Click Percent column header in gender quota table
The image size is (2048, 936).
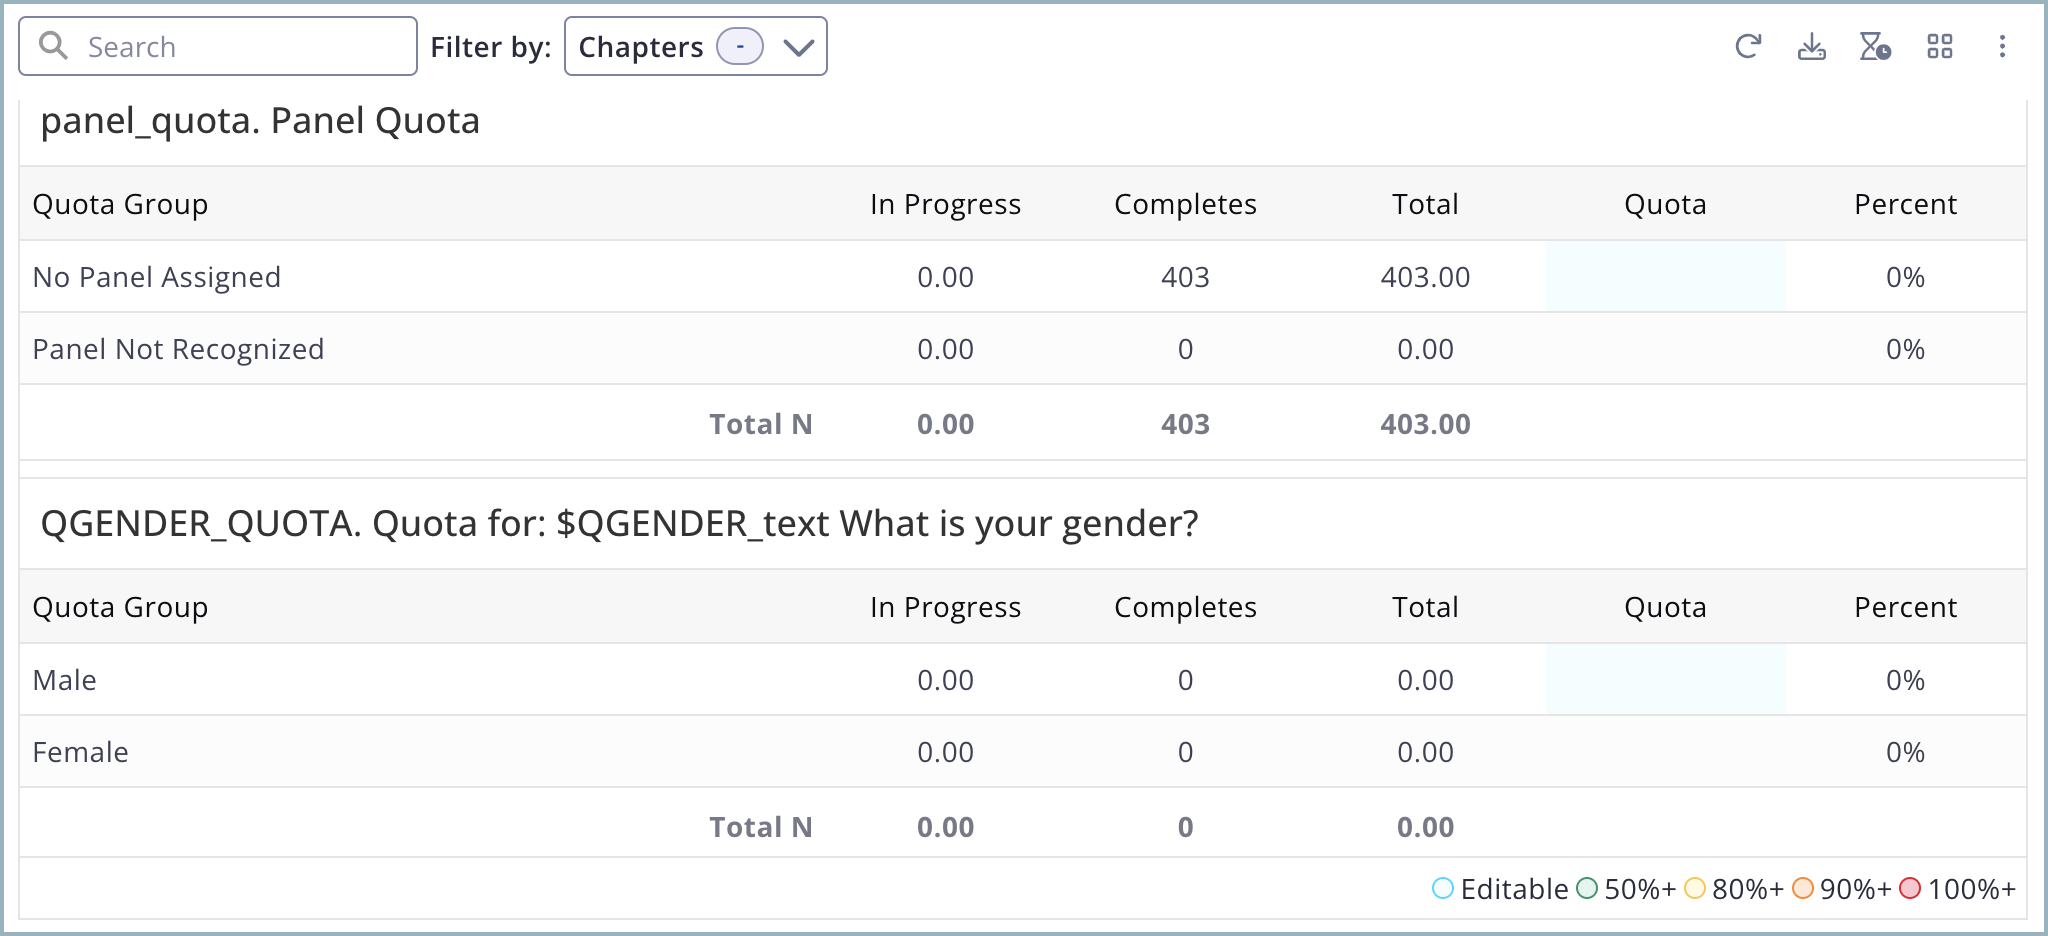[1905, 607]
